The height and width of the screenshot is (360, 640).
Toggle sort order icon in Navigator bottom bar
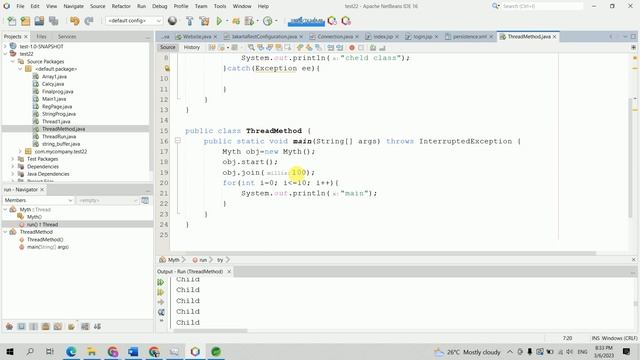[x=98, y=327]
